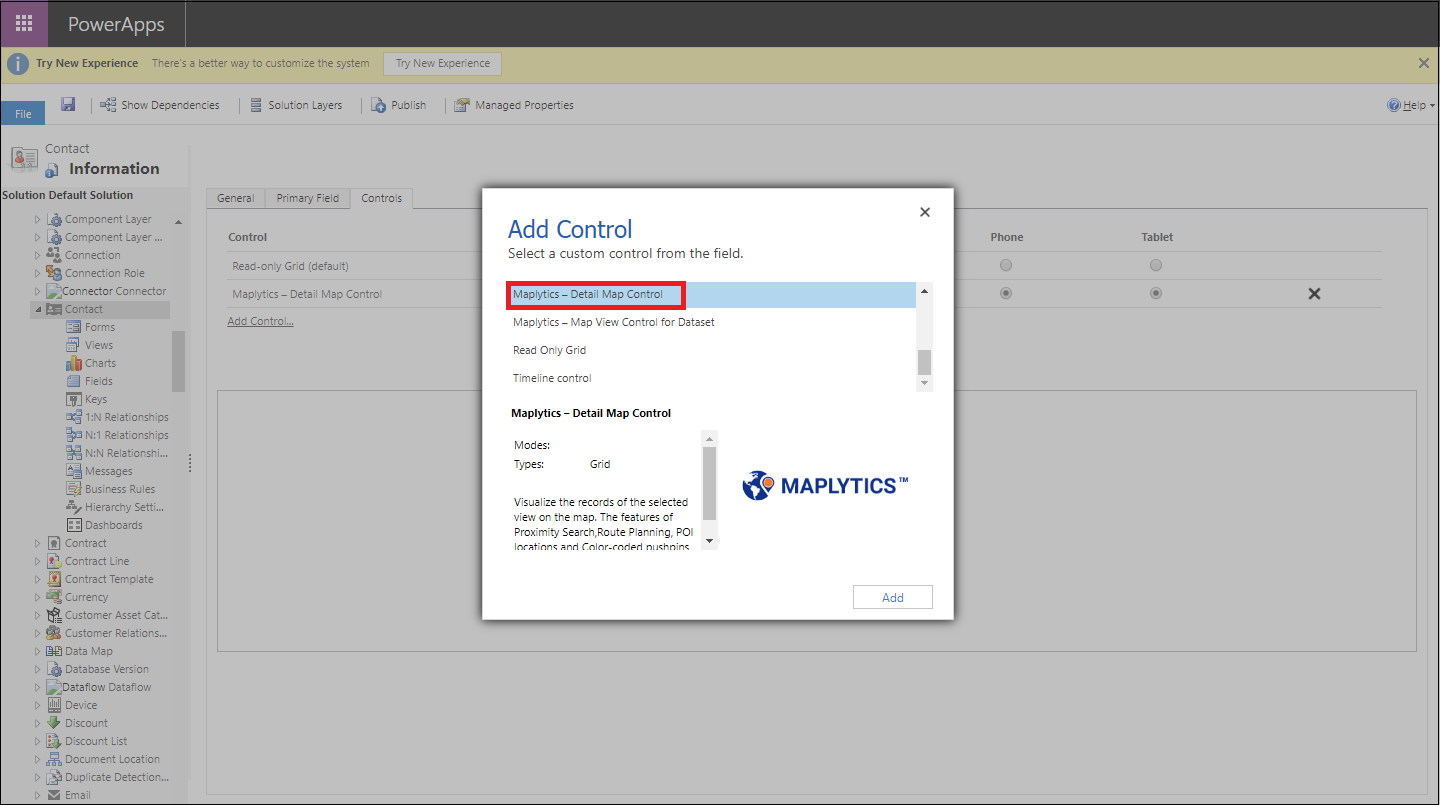Click the Add Control... link

click(x=260, y=321)
